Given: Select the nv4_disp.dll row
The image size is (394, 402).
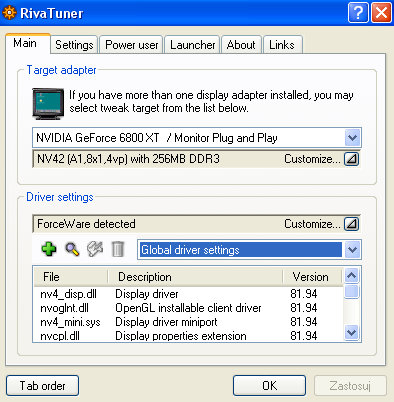Looking at the screenshot, I should [x=188, y=294].
